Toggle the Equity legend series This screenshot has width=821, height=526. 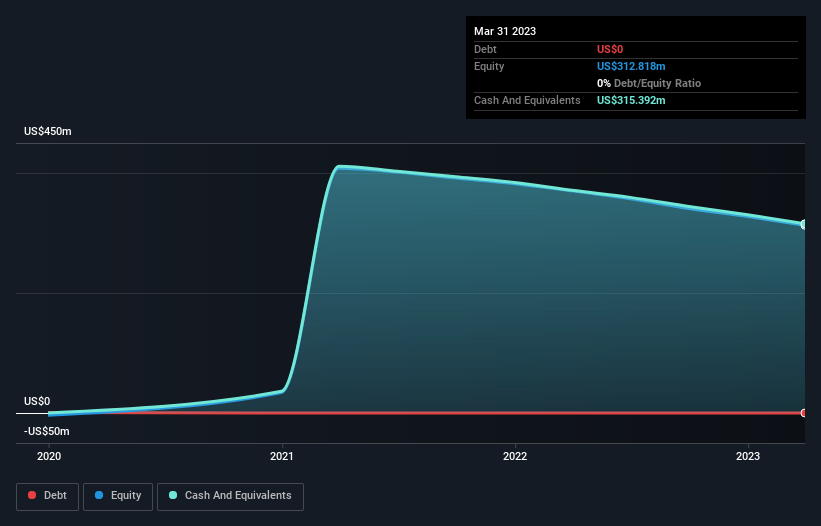(118, 496)
